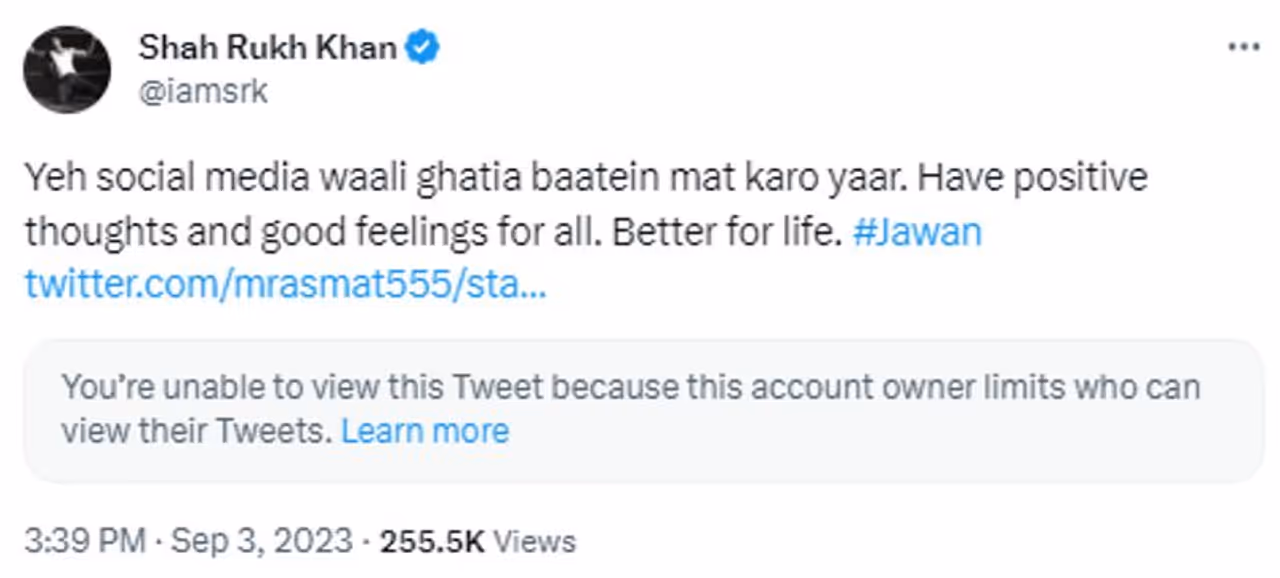Click the Views label beside the count
This screenshot has width=1280, height=578.
click(535, 541)
